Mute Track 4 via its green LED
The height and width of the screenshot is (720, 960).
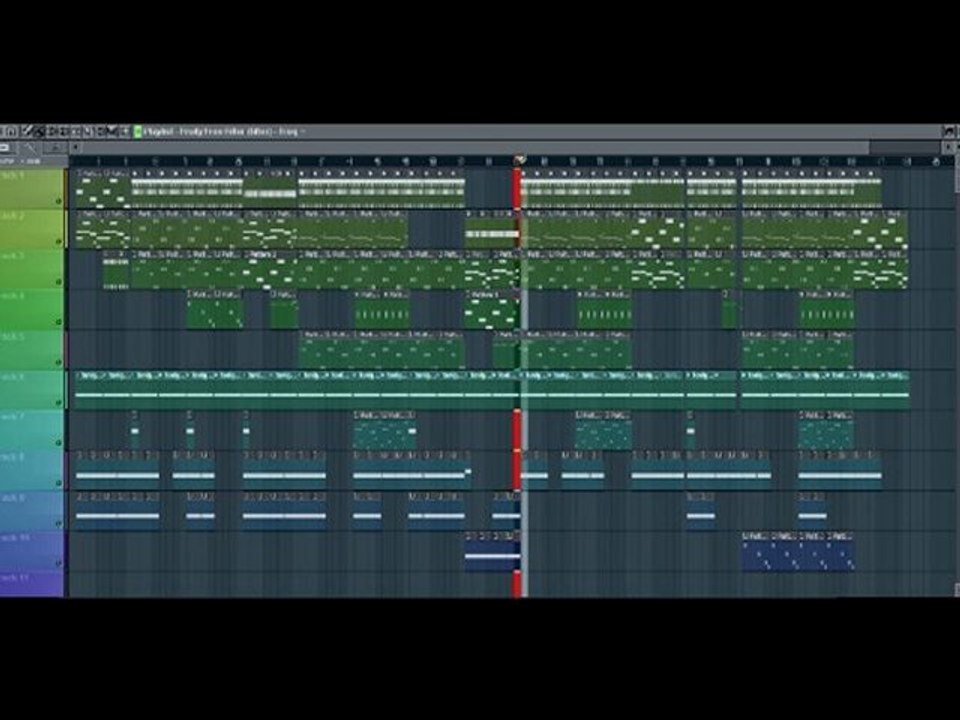pos(59,321)
